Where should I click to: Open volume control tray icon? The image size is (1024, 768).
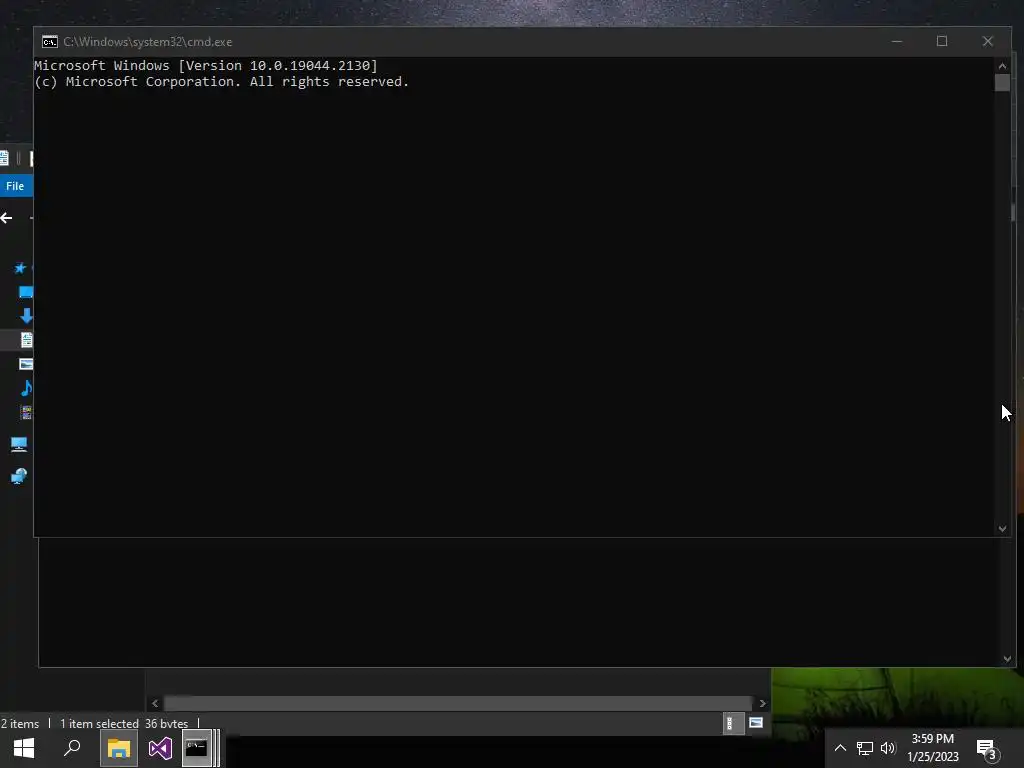coord(888,748)
